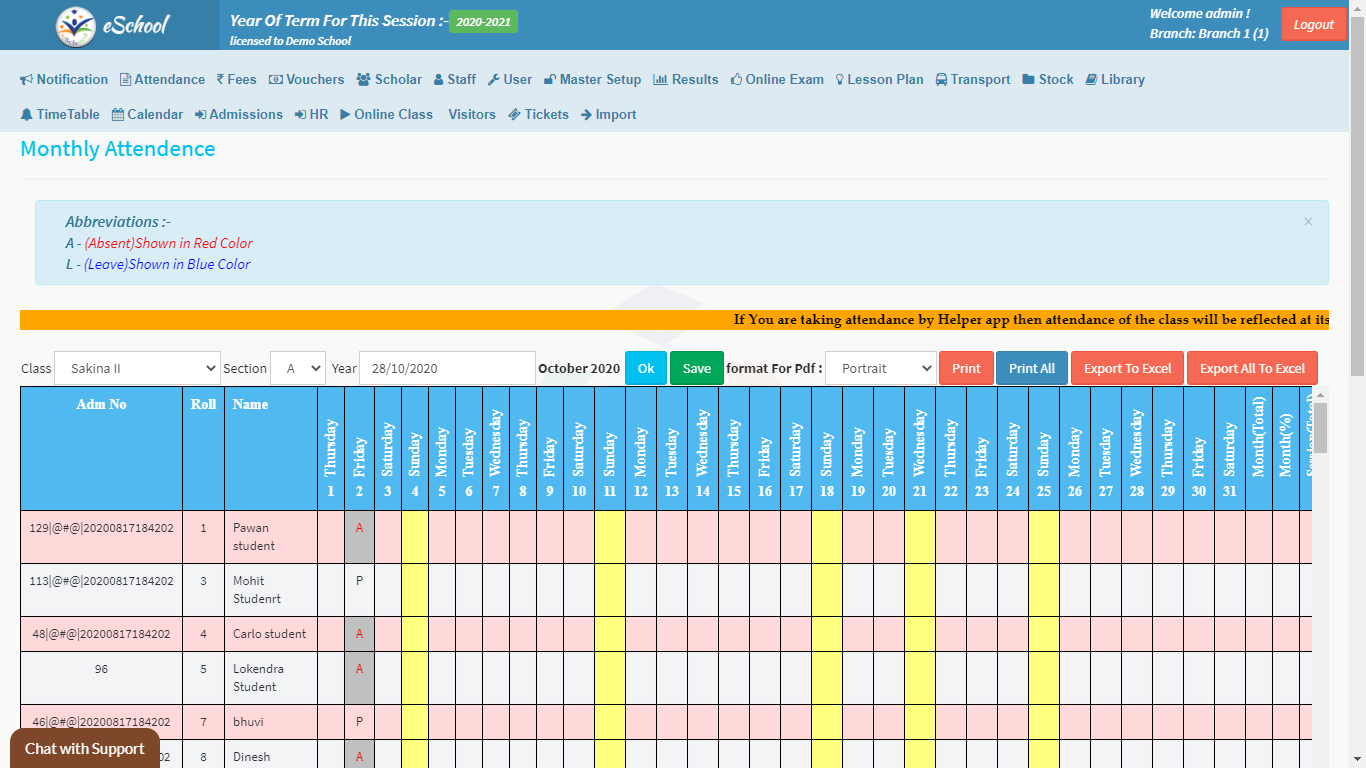Viewport: 1366px width, 768px height.
Task: Click the eSchool logo icon
Action: coord(75,26)
